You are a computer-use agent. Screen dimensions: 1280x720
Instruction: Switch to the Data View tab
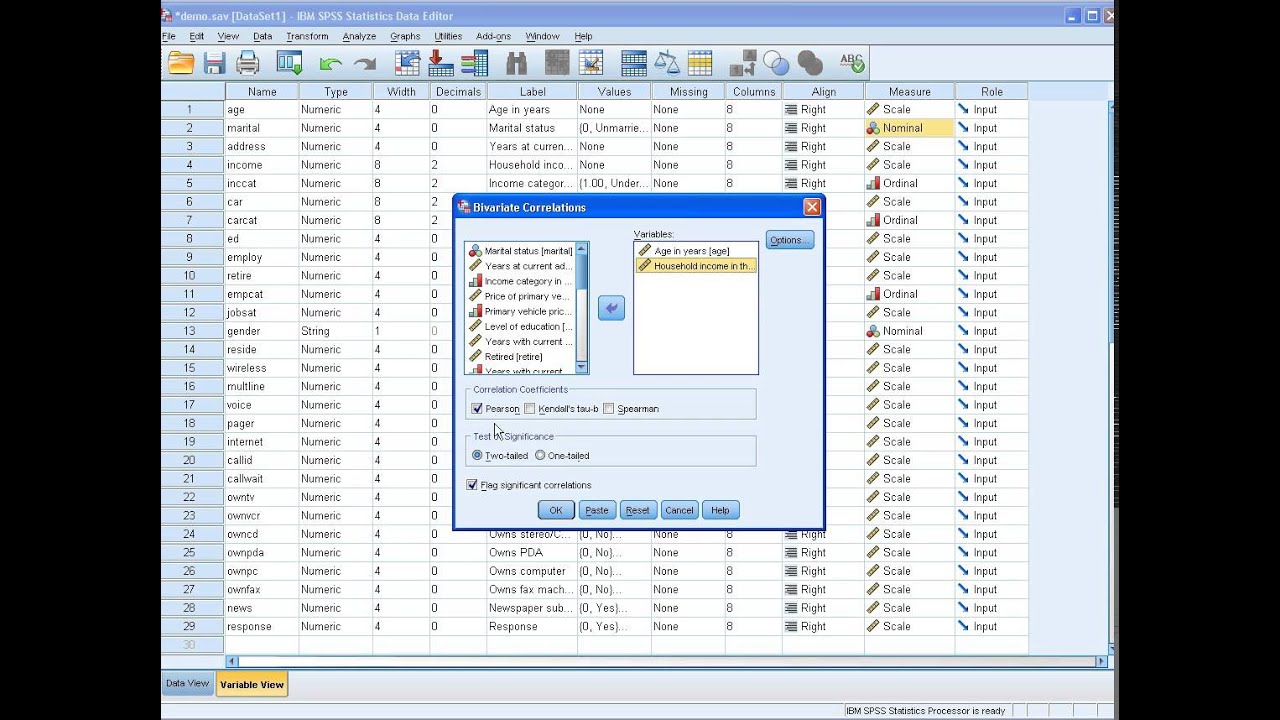tap(188, 684)
